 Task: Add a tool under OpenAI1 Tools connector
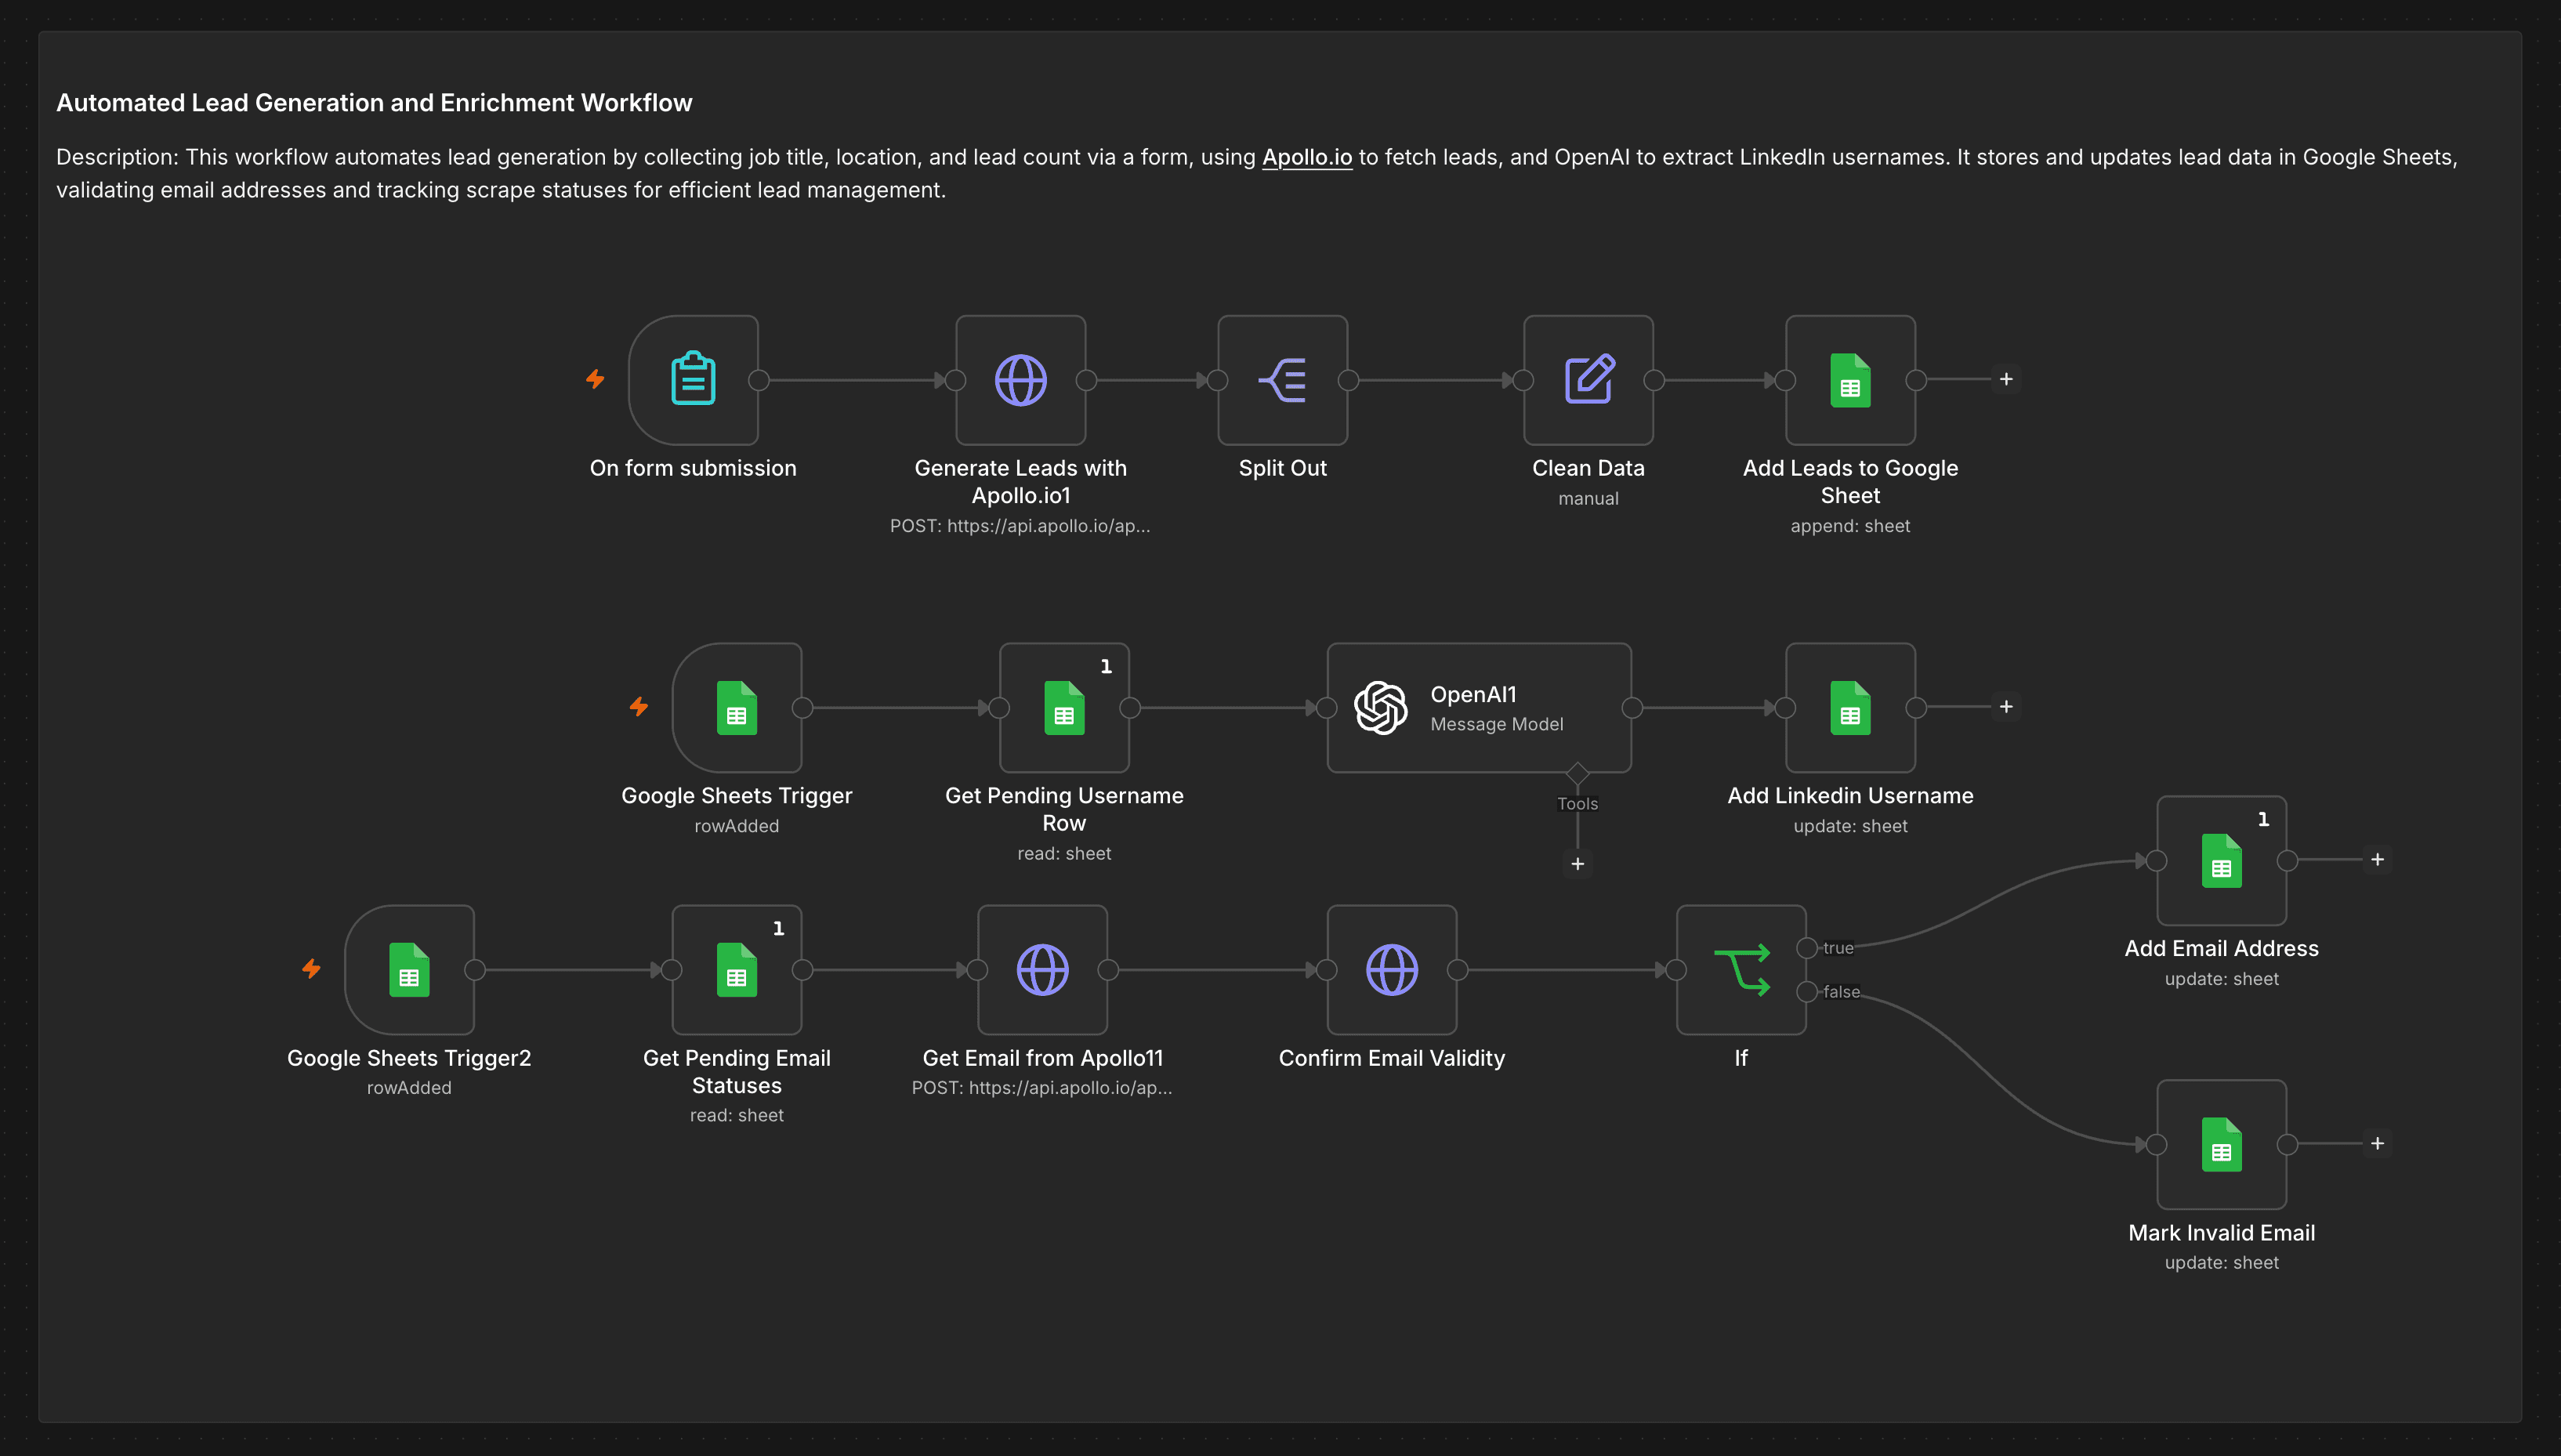pyautogui.click(x=1577, y=864)
